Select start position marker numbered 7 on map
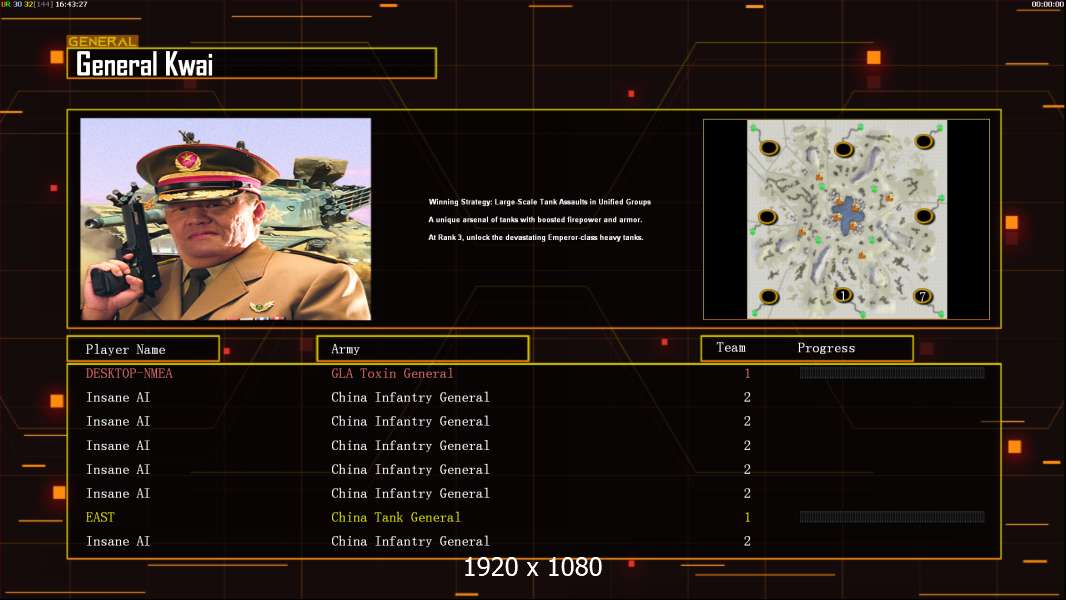Screen dimensions: 1066x600 (x=923, y=296)
